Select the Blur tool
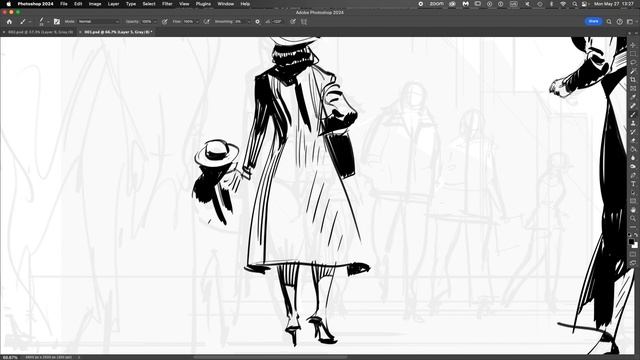The height and width of the screenshot is (360, 640). coord(633,158)
